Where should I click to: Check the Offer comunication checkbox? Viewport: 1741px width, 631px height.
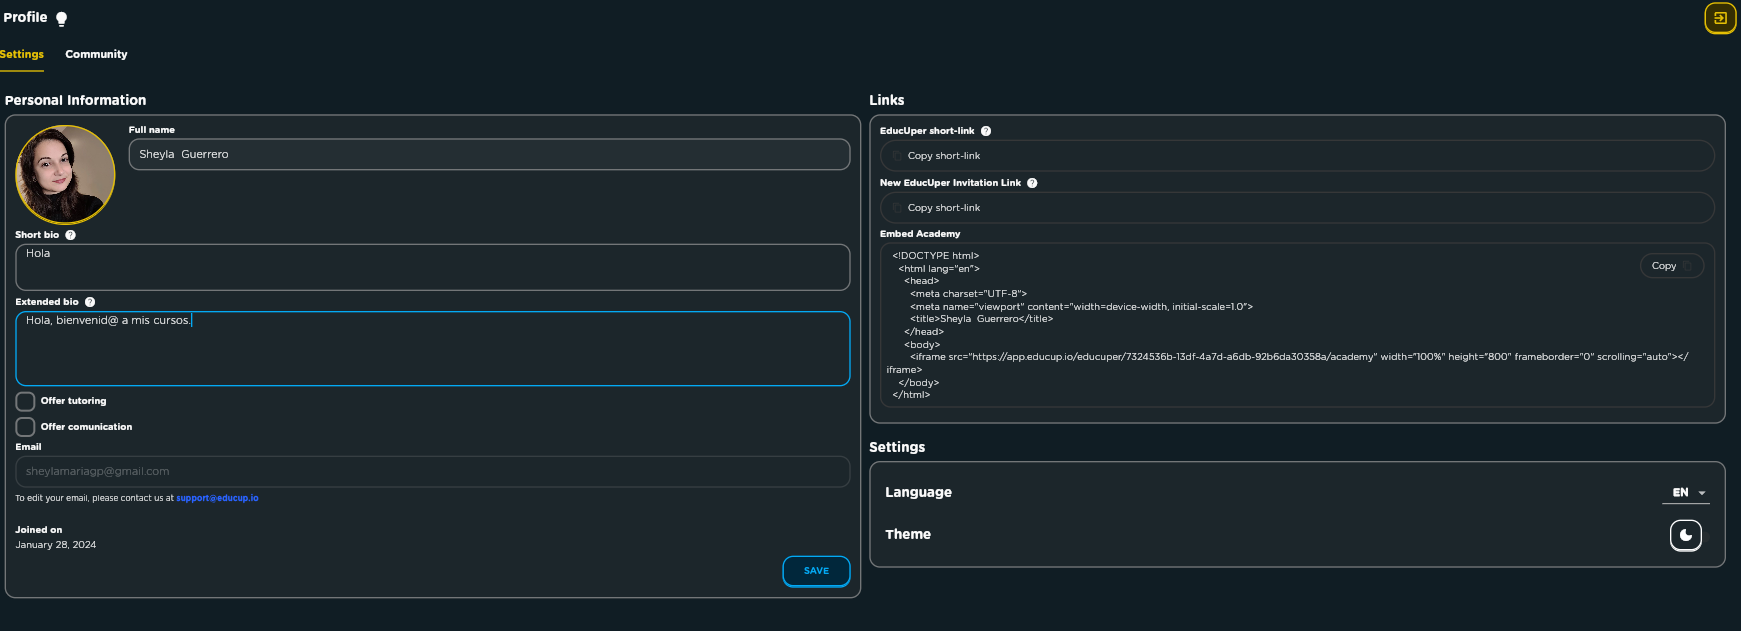pyautogui.click(x=25, y=427)
